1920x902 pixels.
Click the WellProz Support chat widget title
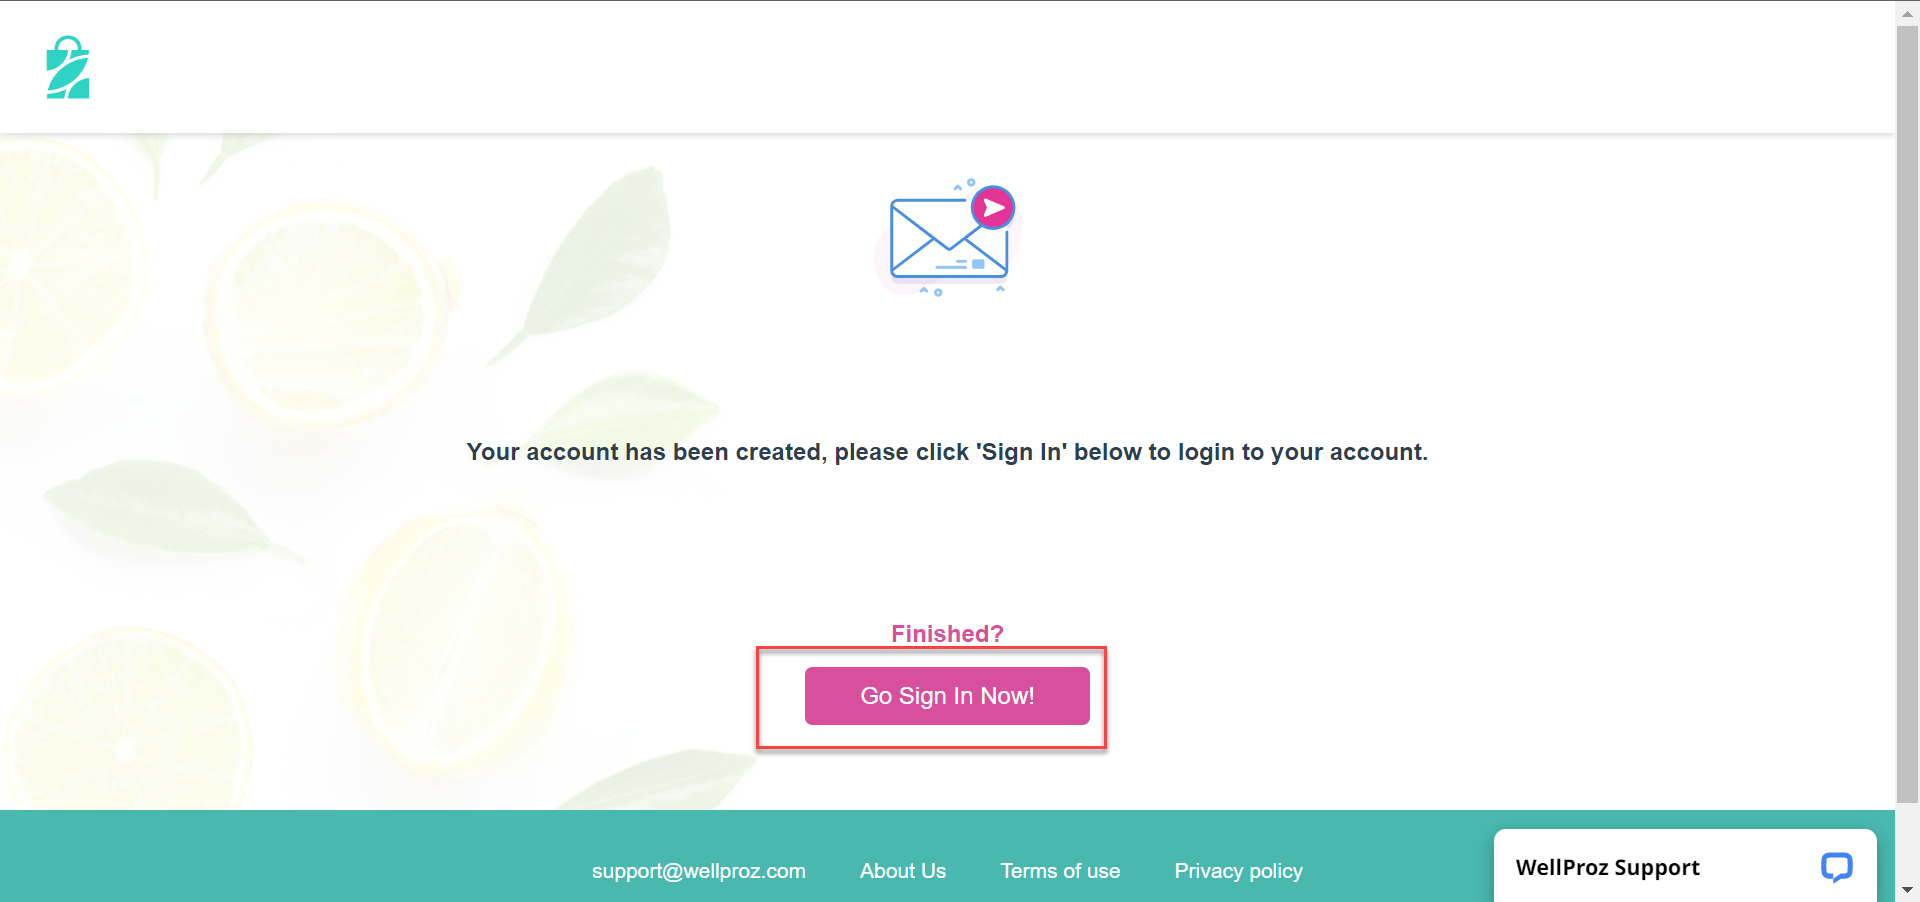[1607, 867]
